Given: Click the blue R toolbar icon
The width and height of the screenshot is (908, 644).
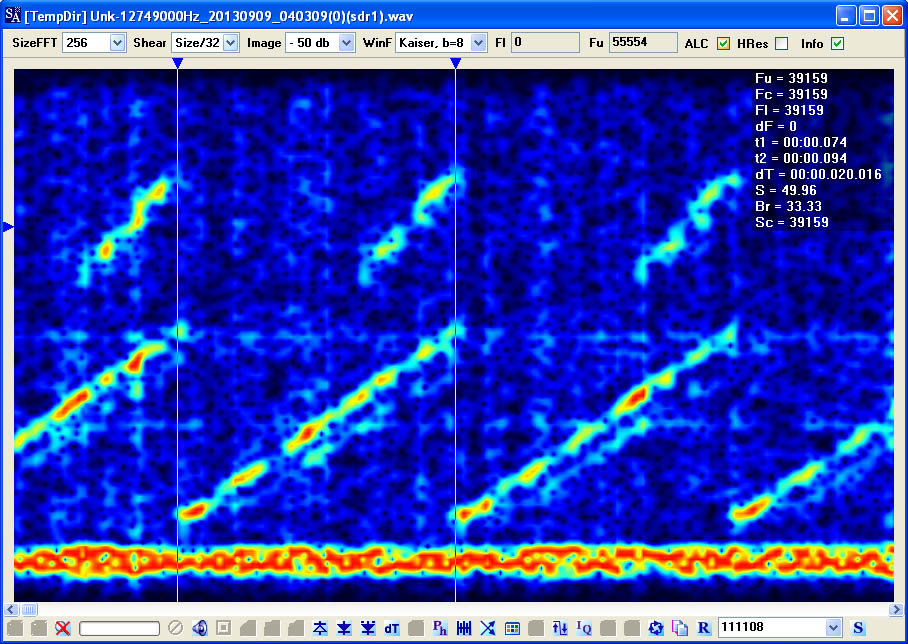Looking at the screenshot, I should (704, 628).
